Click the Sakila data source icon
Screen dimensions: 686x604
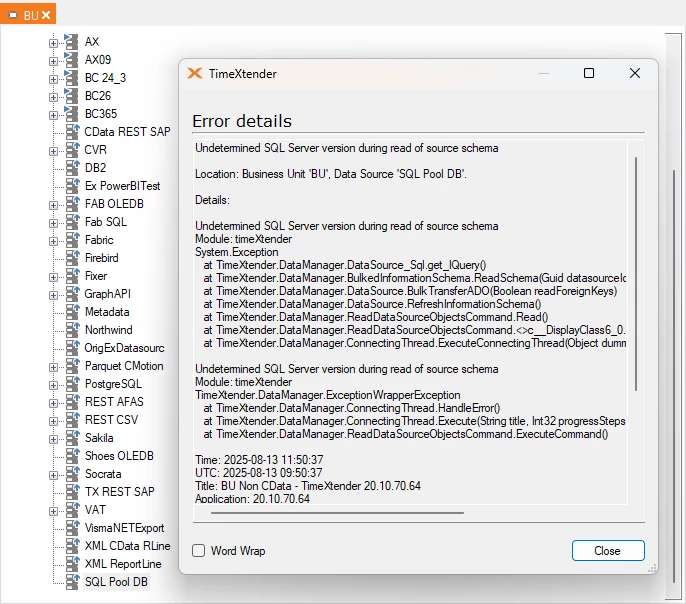click(x=73, y=438)
